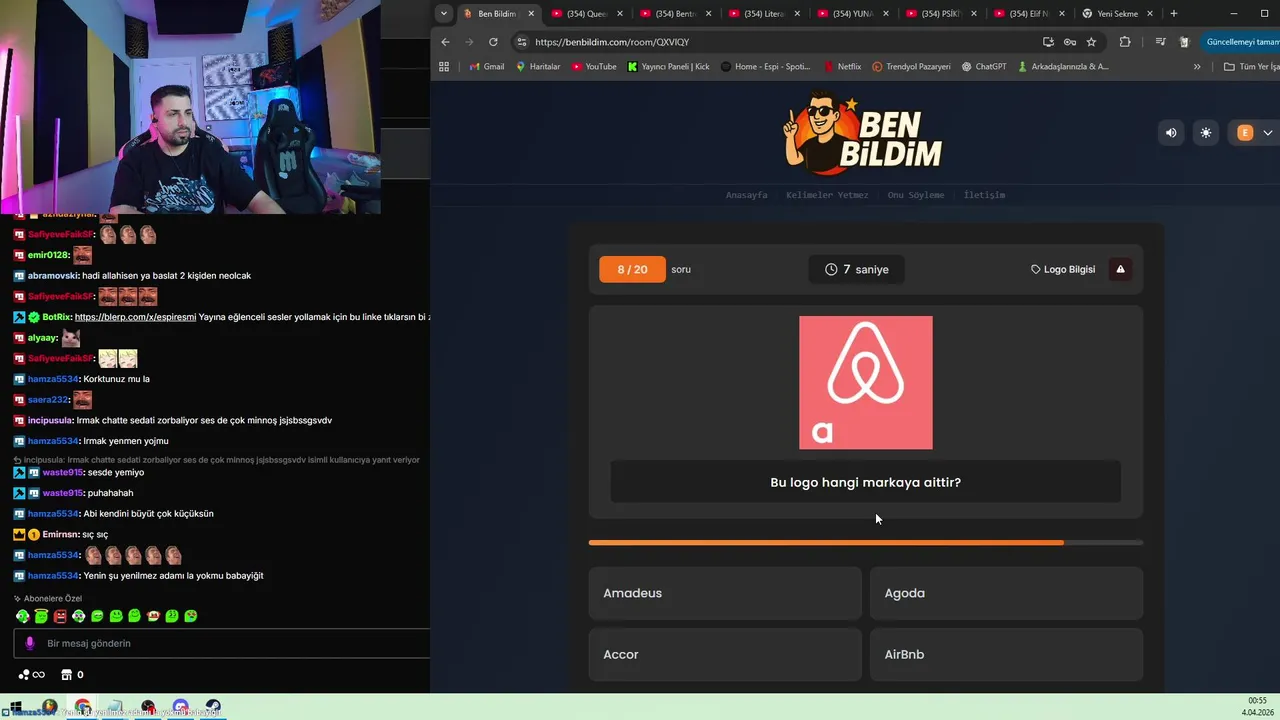The width and height of the screenshot is (1280, 720).
Task: Open a new browser tab
Action: click(1174, 13)
